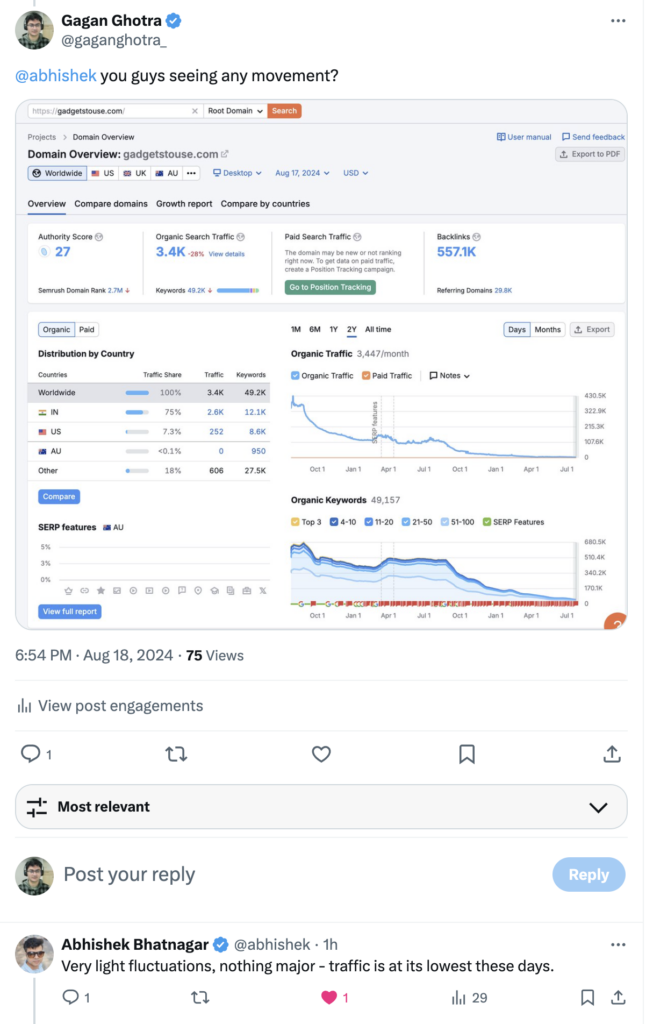646x1024 pixels.
Task: Switch to the Growth report tab
Action: (184, 204)
